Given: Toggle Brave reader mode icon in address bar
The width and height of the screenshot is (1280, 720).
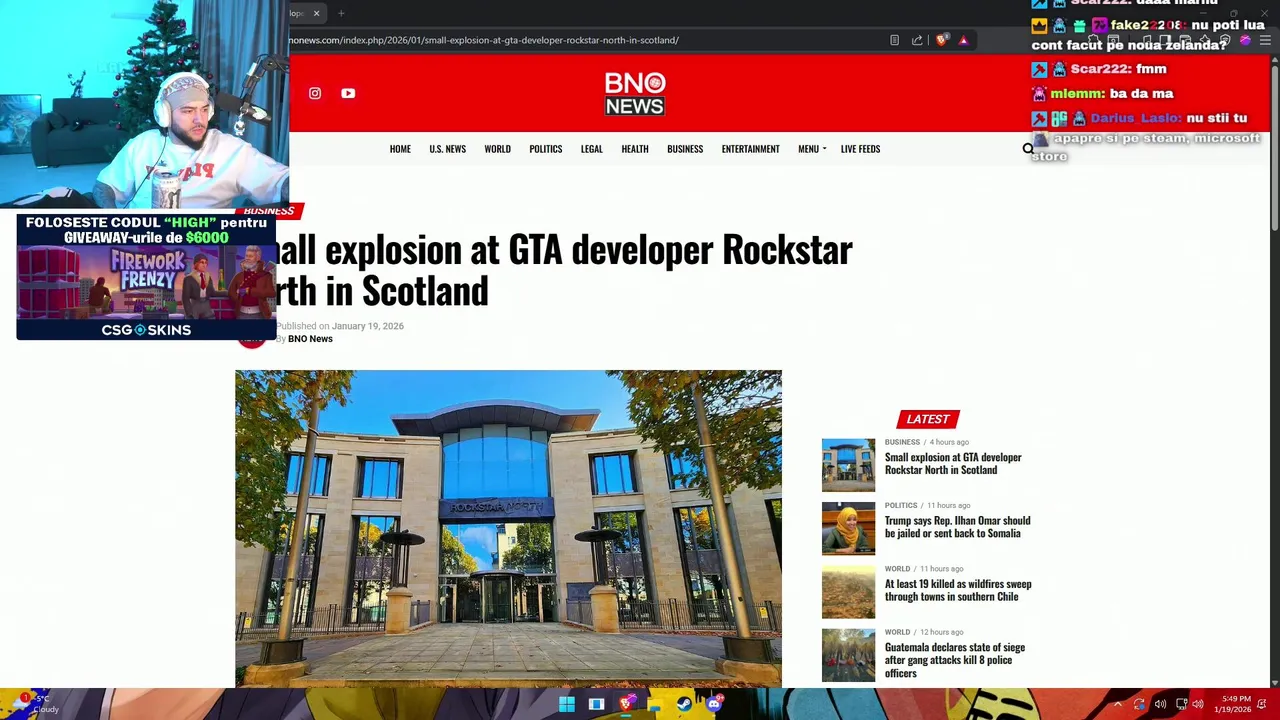Looking at the screenshot, I should tap(894, 40).
